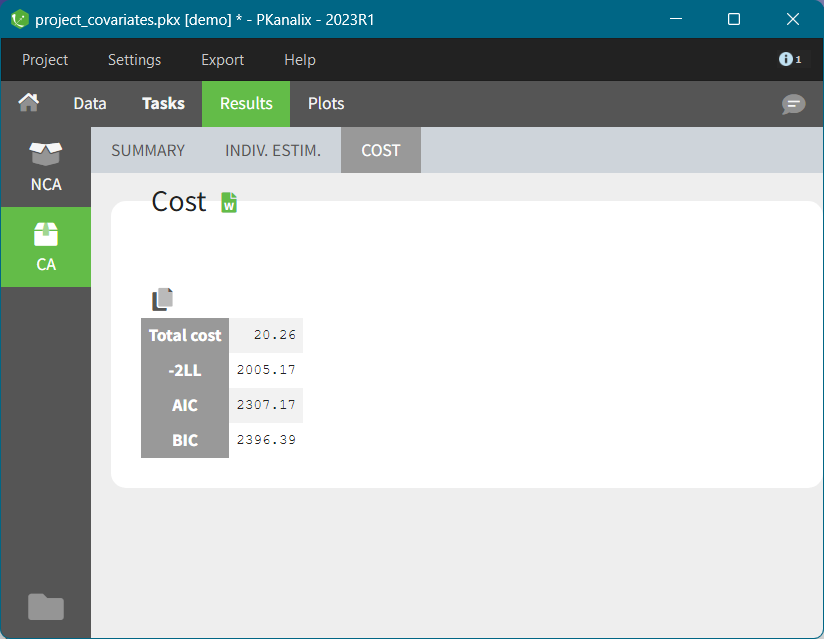This screenshot has width=824, height=639.
Task: Open the comments speech bubble icon
Action: 793,104
